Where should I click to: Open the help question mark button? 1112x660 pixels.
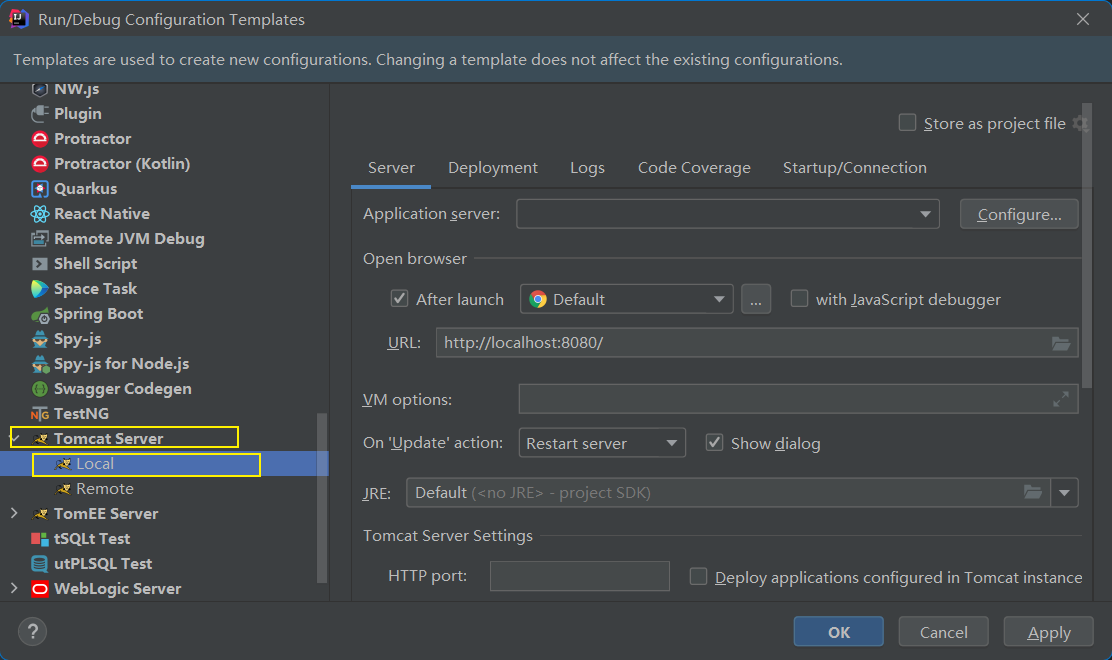point(33,632)
